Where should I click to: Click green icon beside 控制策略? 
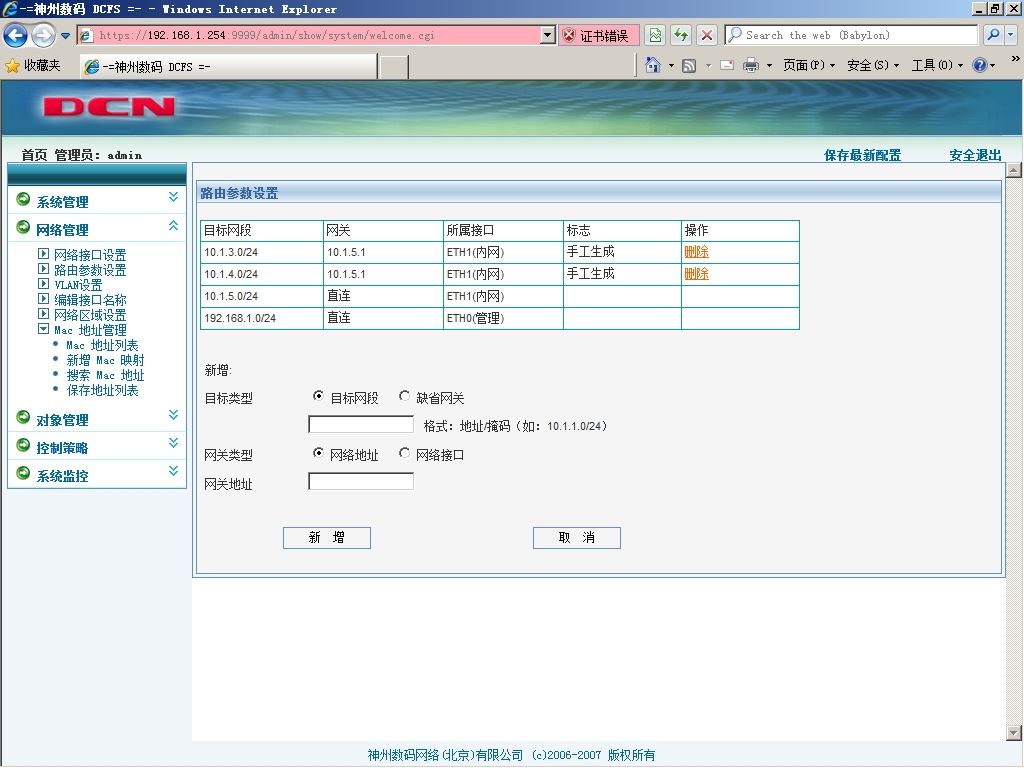[x=24, y=445]
